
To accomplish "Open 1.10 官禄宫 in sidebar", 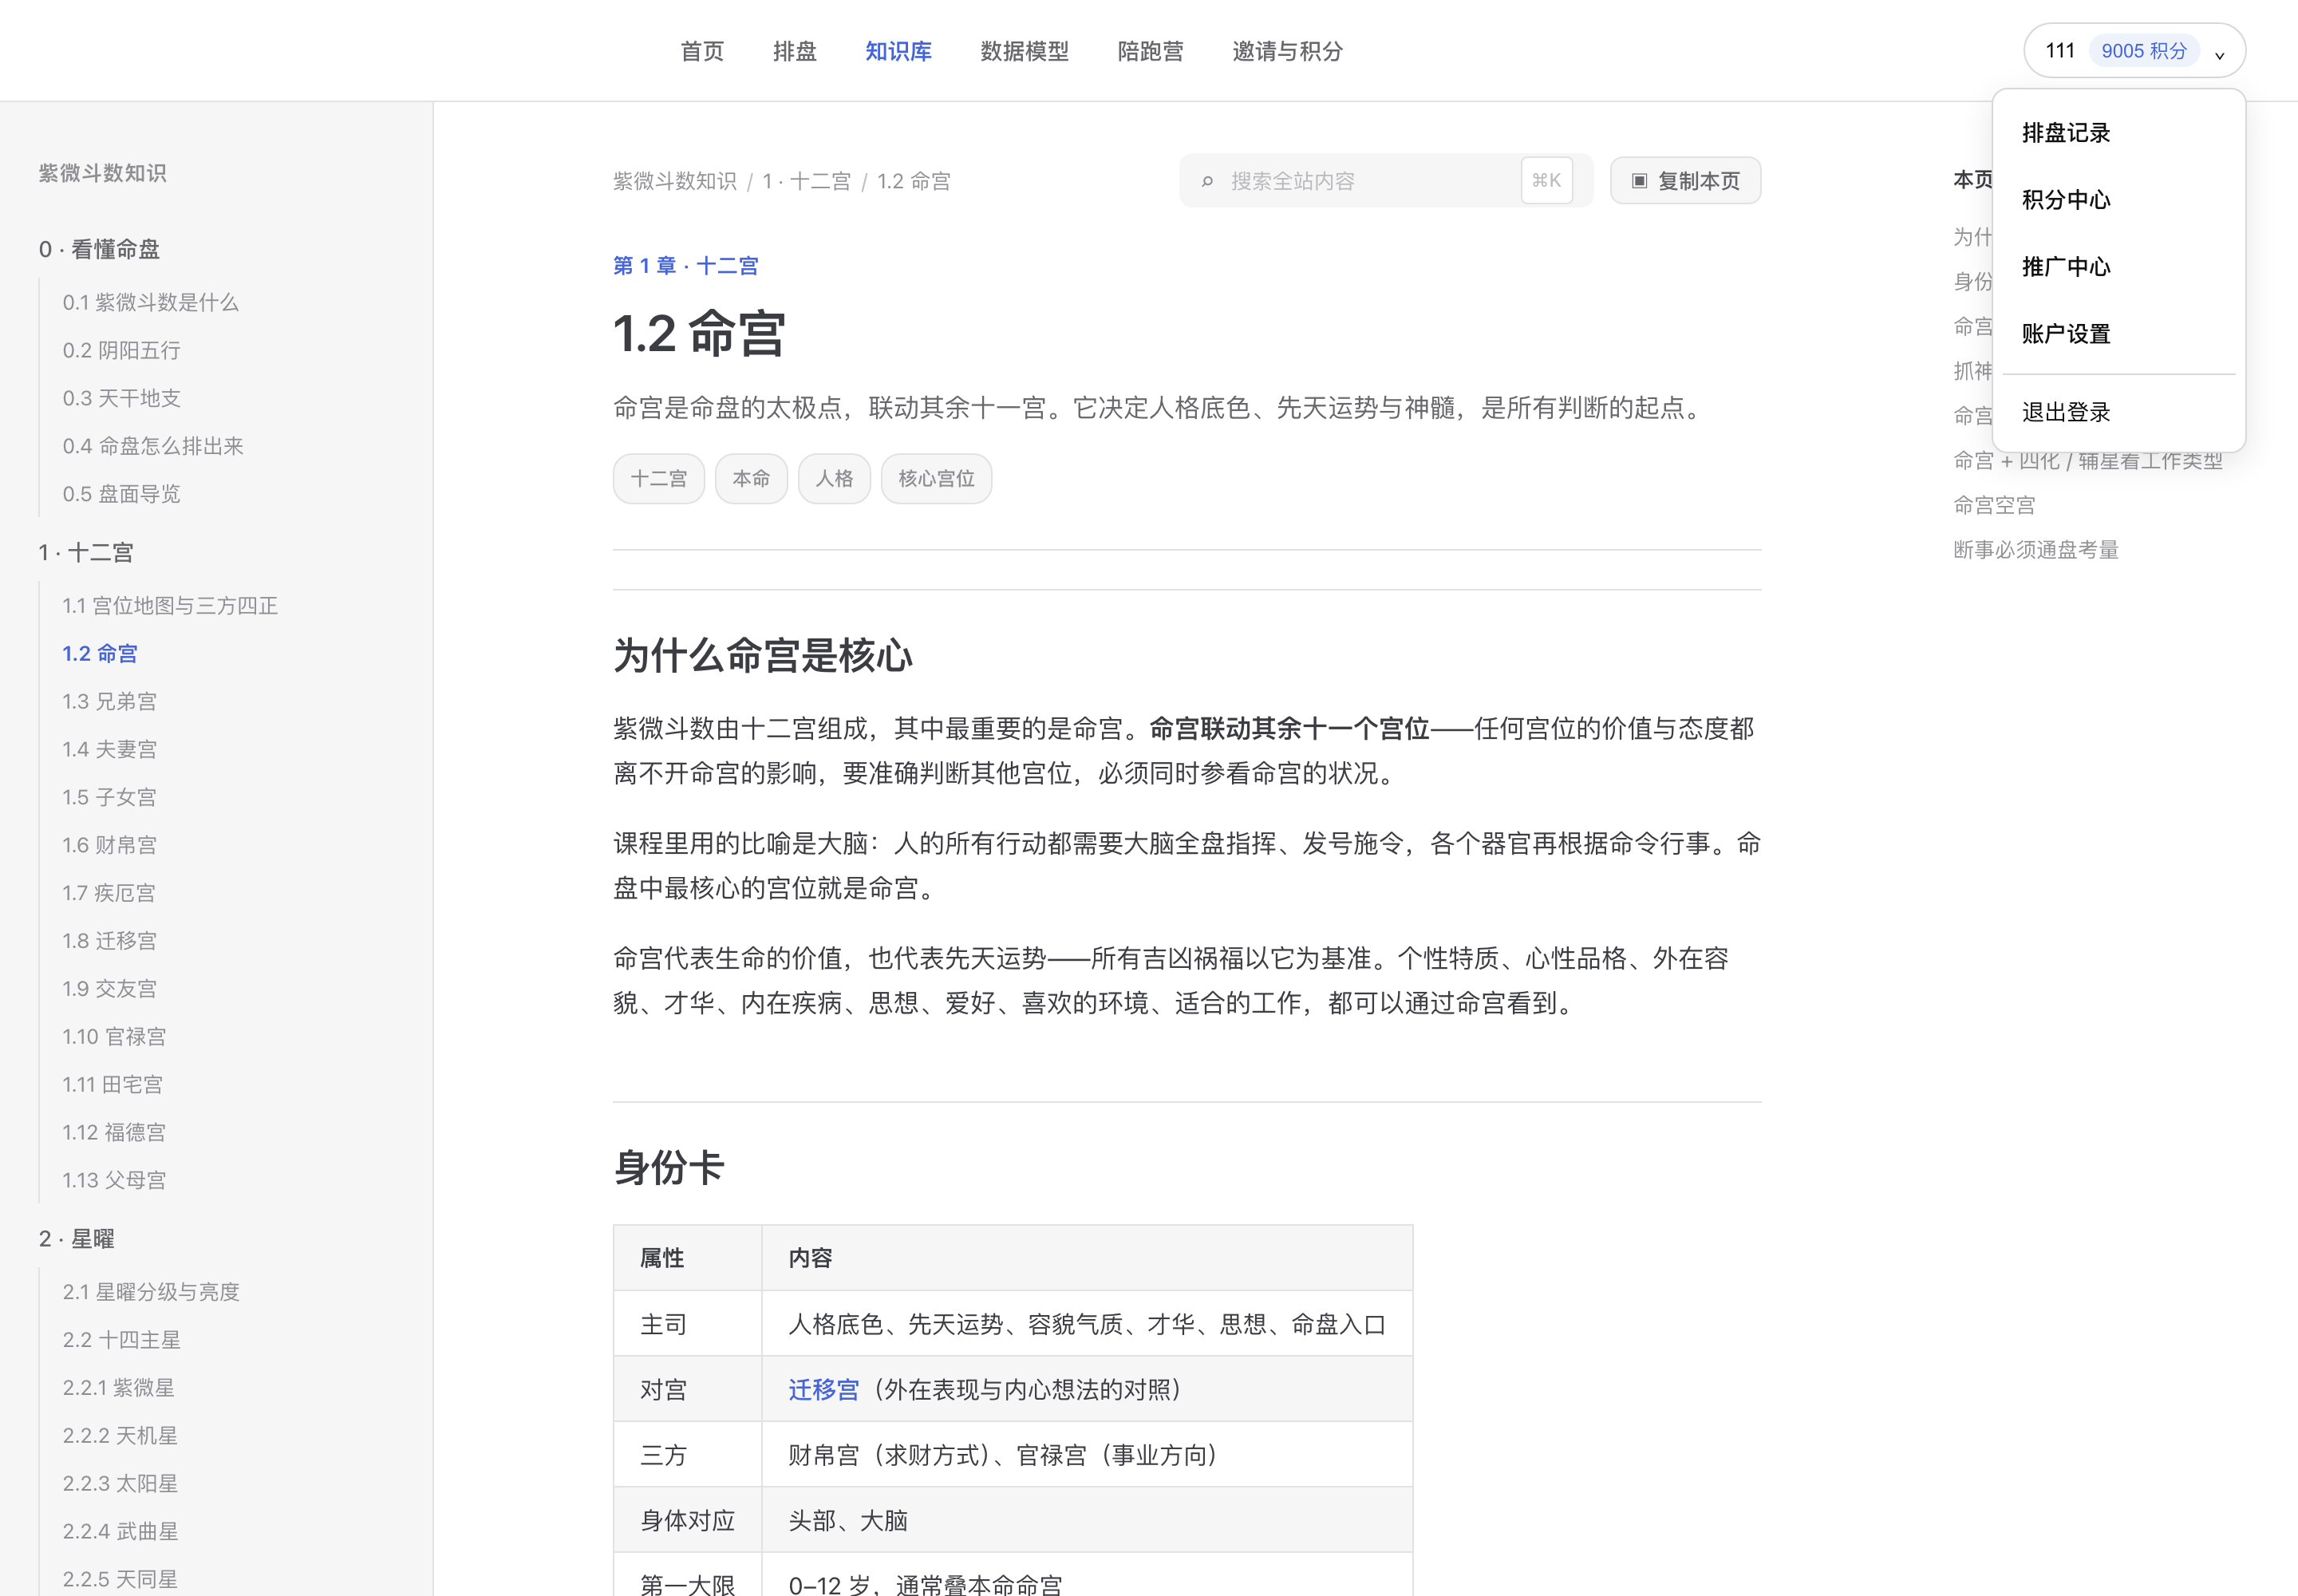I will click(x=114, y=1037).
